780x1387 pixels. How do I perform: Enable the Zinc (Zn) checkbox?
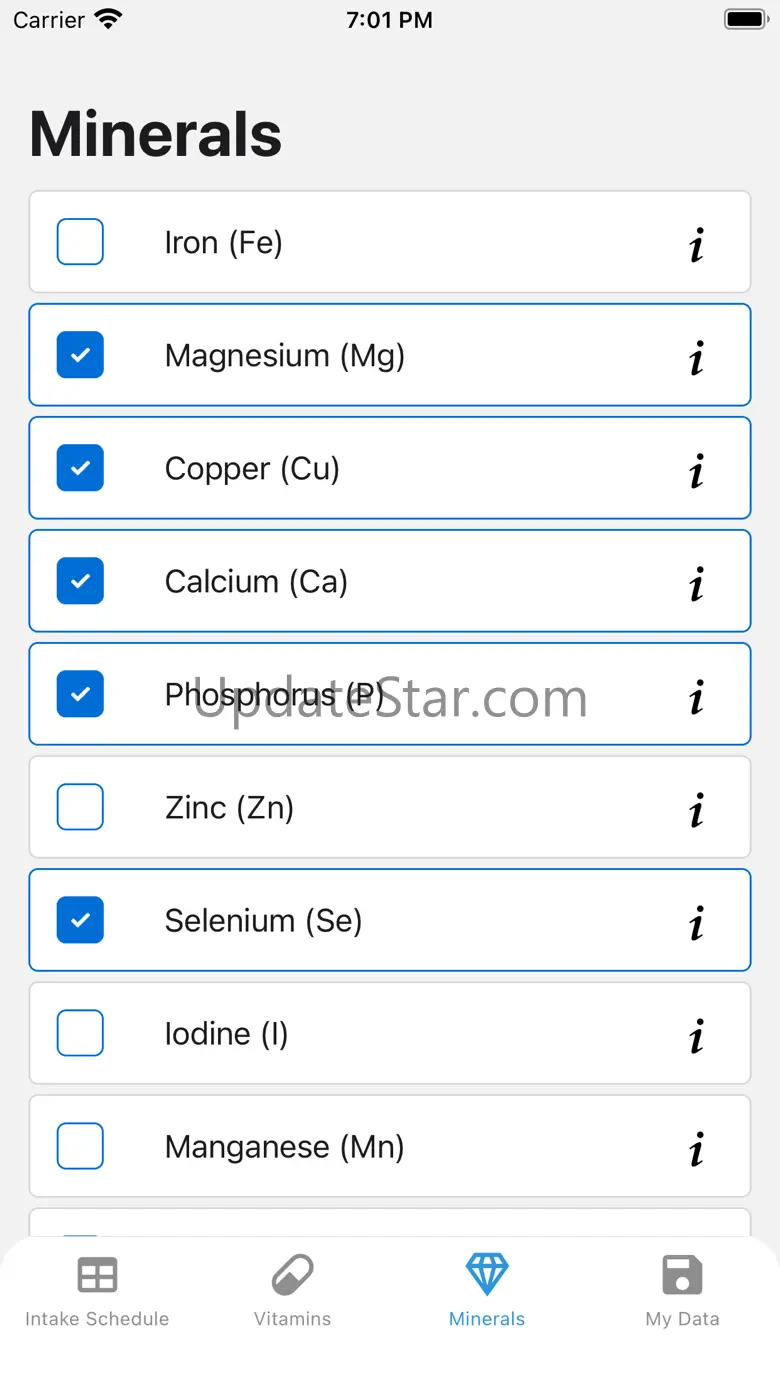[x=80, y=807]
